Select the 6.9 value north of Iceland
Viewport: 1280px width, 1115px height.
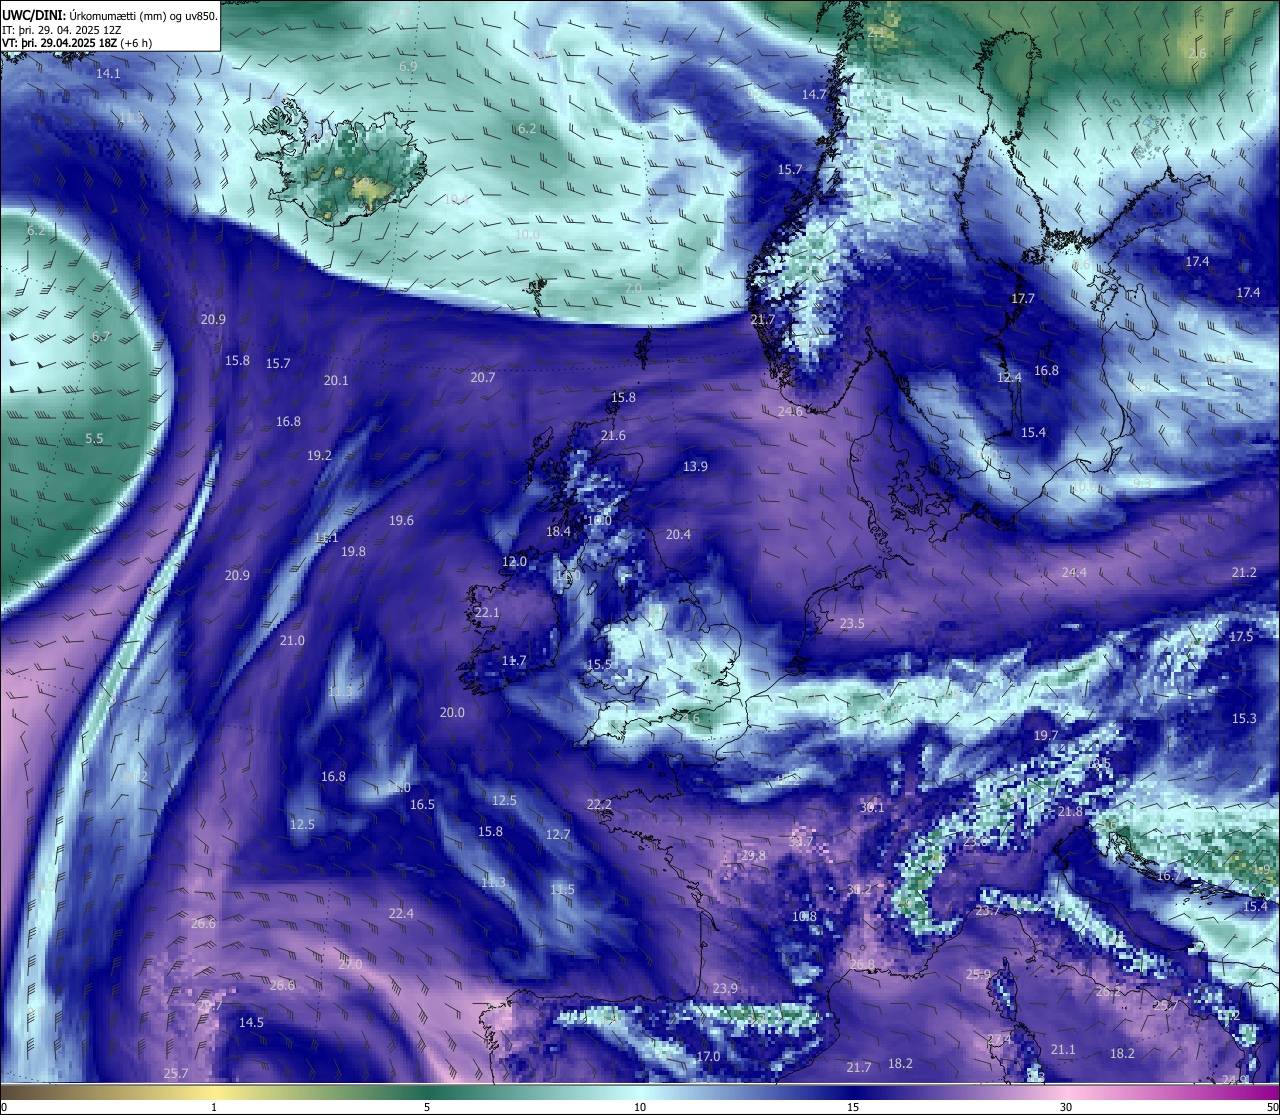(408, 66)
